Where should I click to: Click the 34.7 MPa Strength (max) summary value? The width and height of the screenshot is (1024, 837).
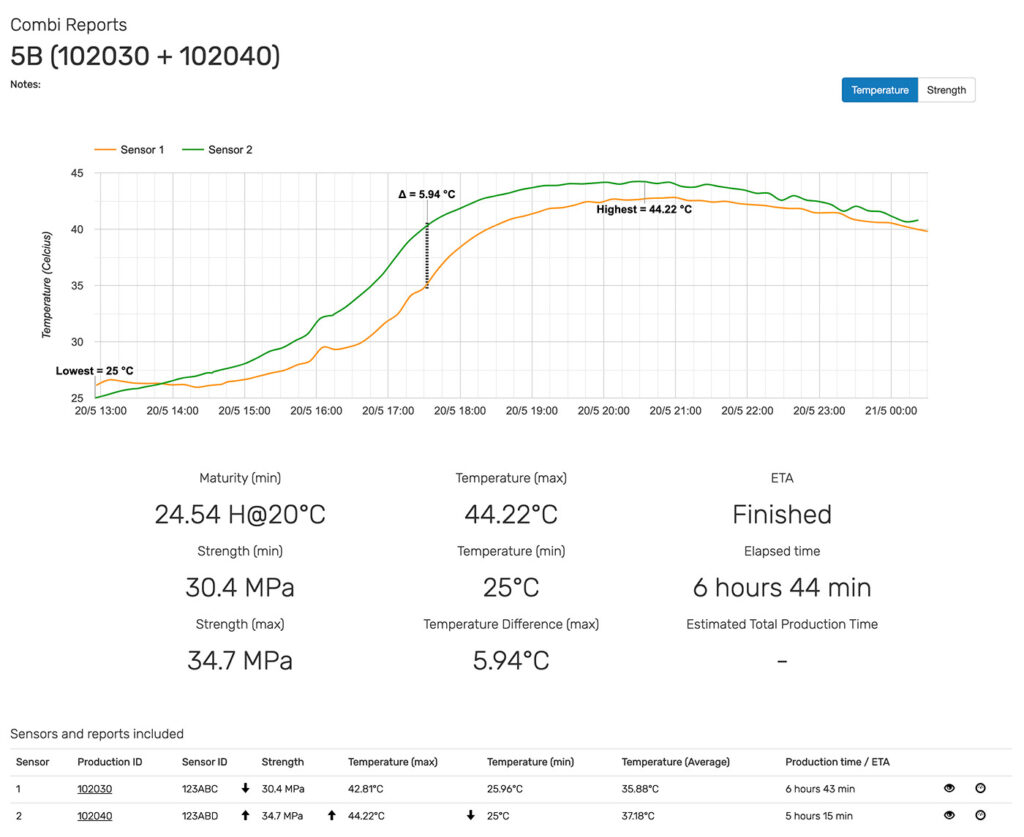240,661
